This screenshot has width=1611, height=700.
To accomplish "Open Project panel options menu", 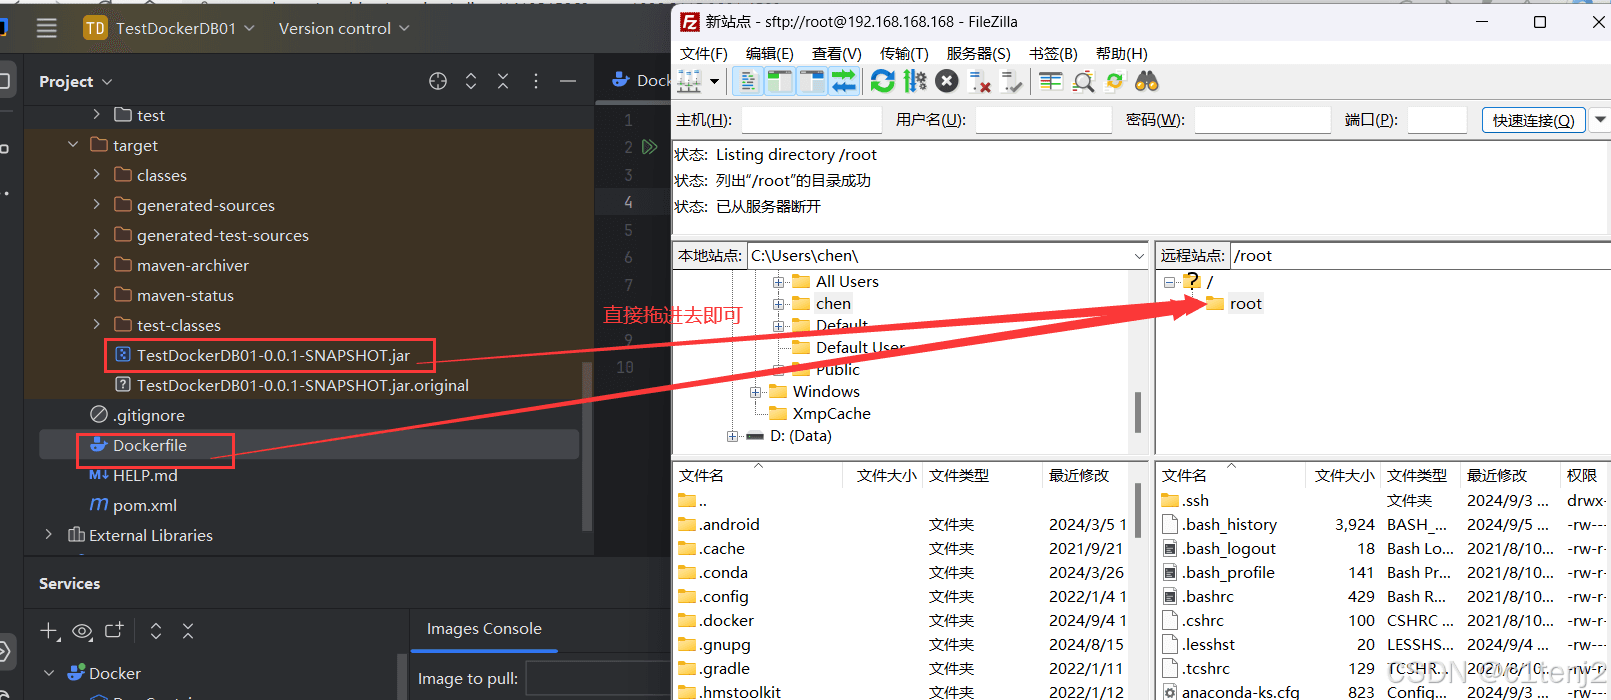I will point(536,81).
